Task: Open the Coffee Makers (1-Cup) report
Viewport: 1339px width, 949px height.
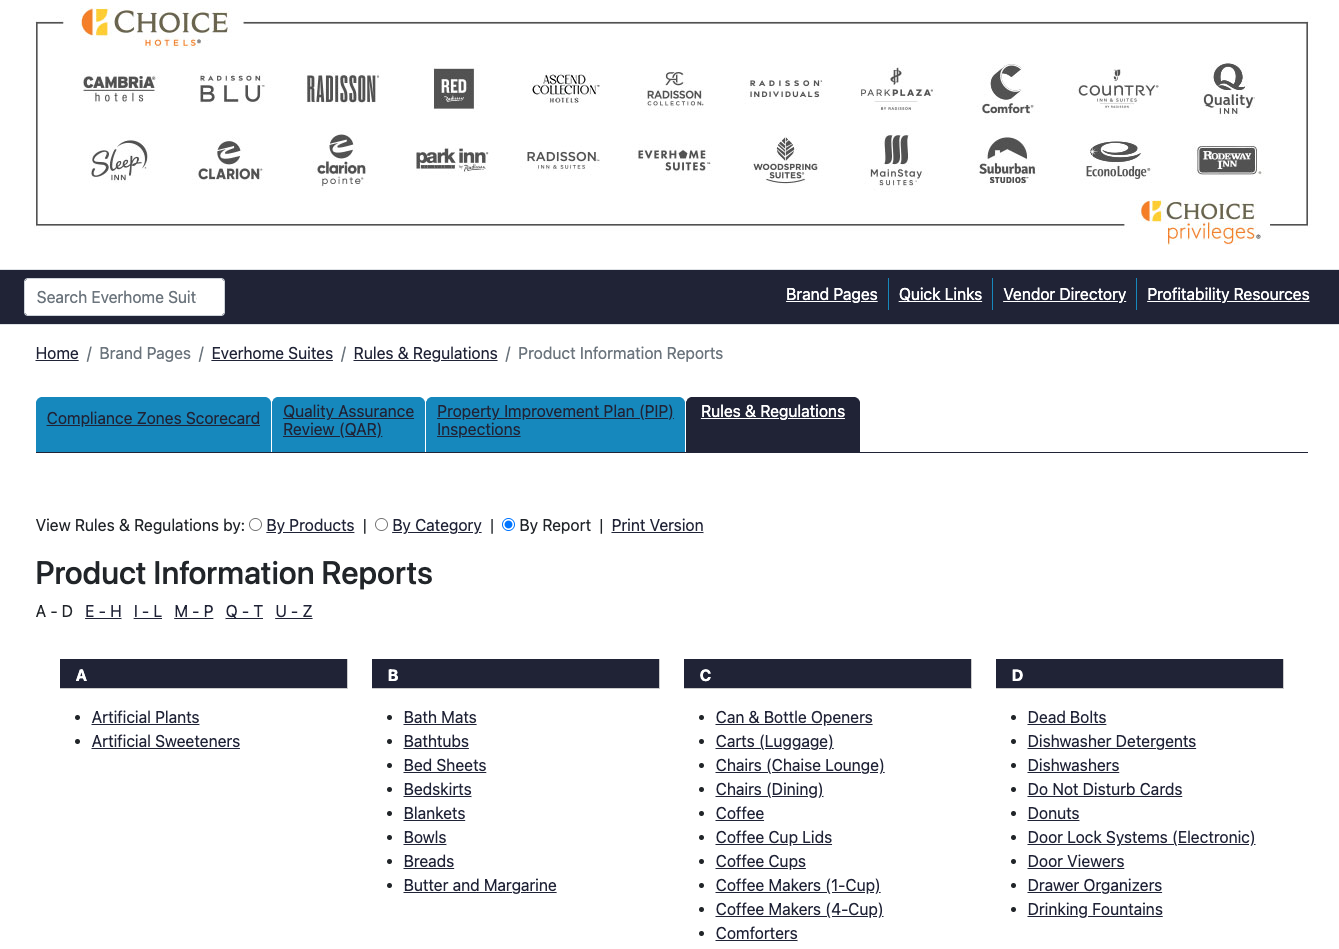Action: (x=798, y=885)
